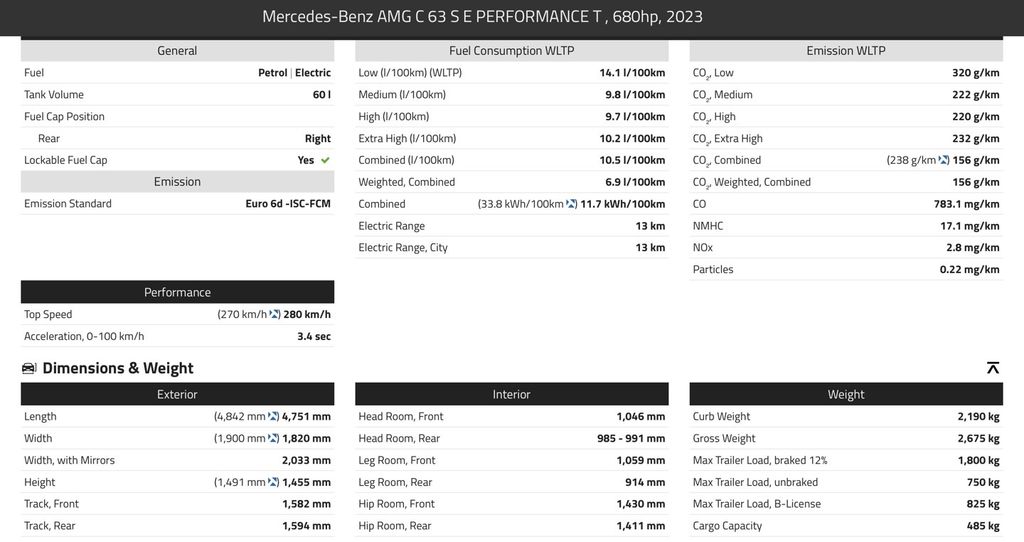This screenshot has width=1024, height=542.
Task: Click the '914 mm' Leg Room Rear value
Action: pyautogui.click(x=645, y=482)
